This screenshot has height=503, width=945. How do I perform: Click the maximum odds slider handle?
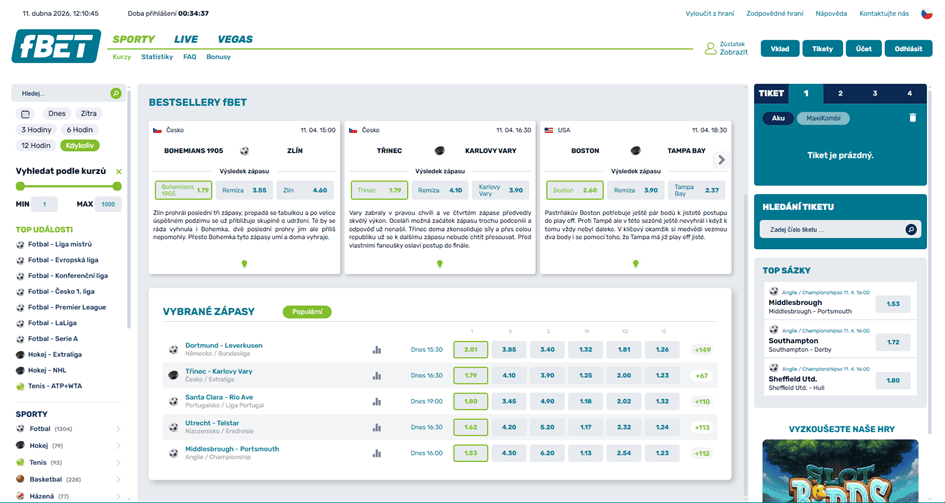click(x=117, y=186)
